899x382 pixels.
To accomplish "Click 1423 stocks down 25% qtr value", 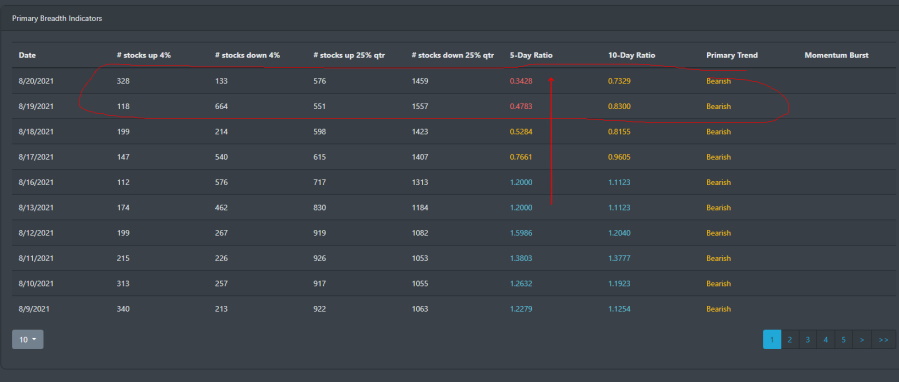I will [x=420, y=132].
